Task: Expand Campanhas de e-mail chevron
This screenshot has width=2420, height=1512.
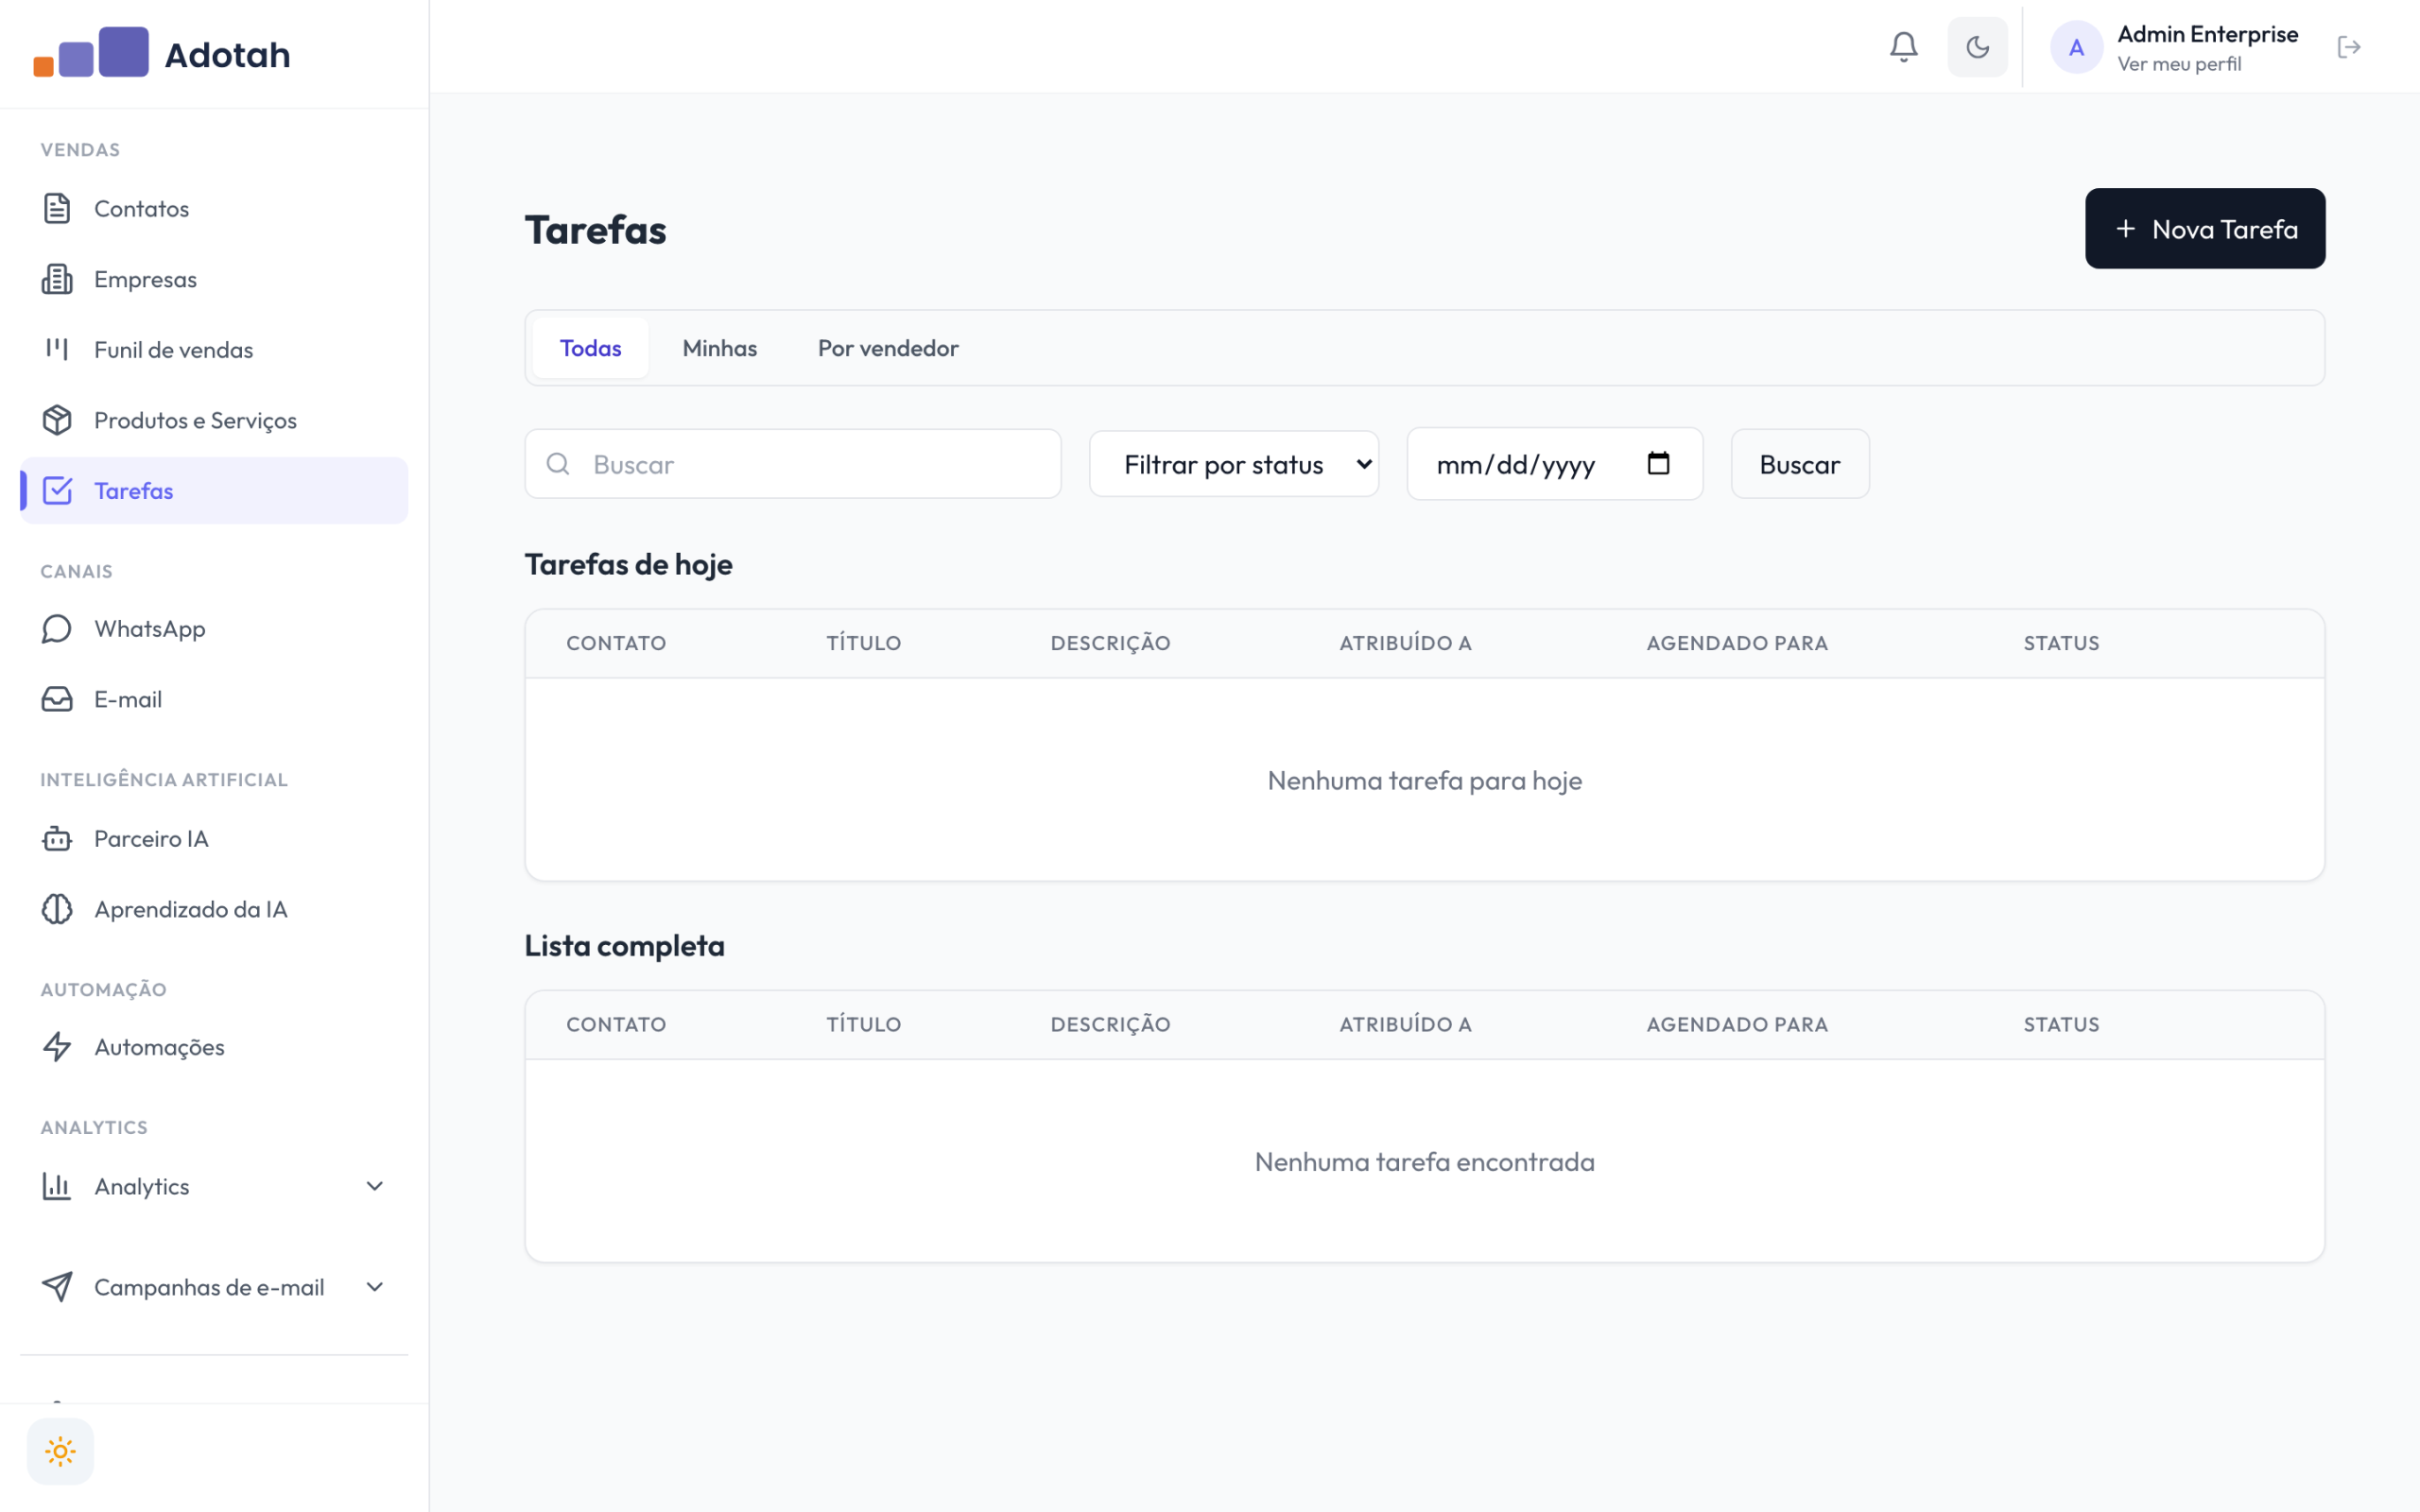Action: click(x=375, y=1287)
